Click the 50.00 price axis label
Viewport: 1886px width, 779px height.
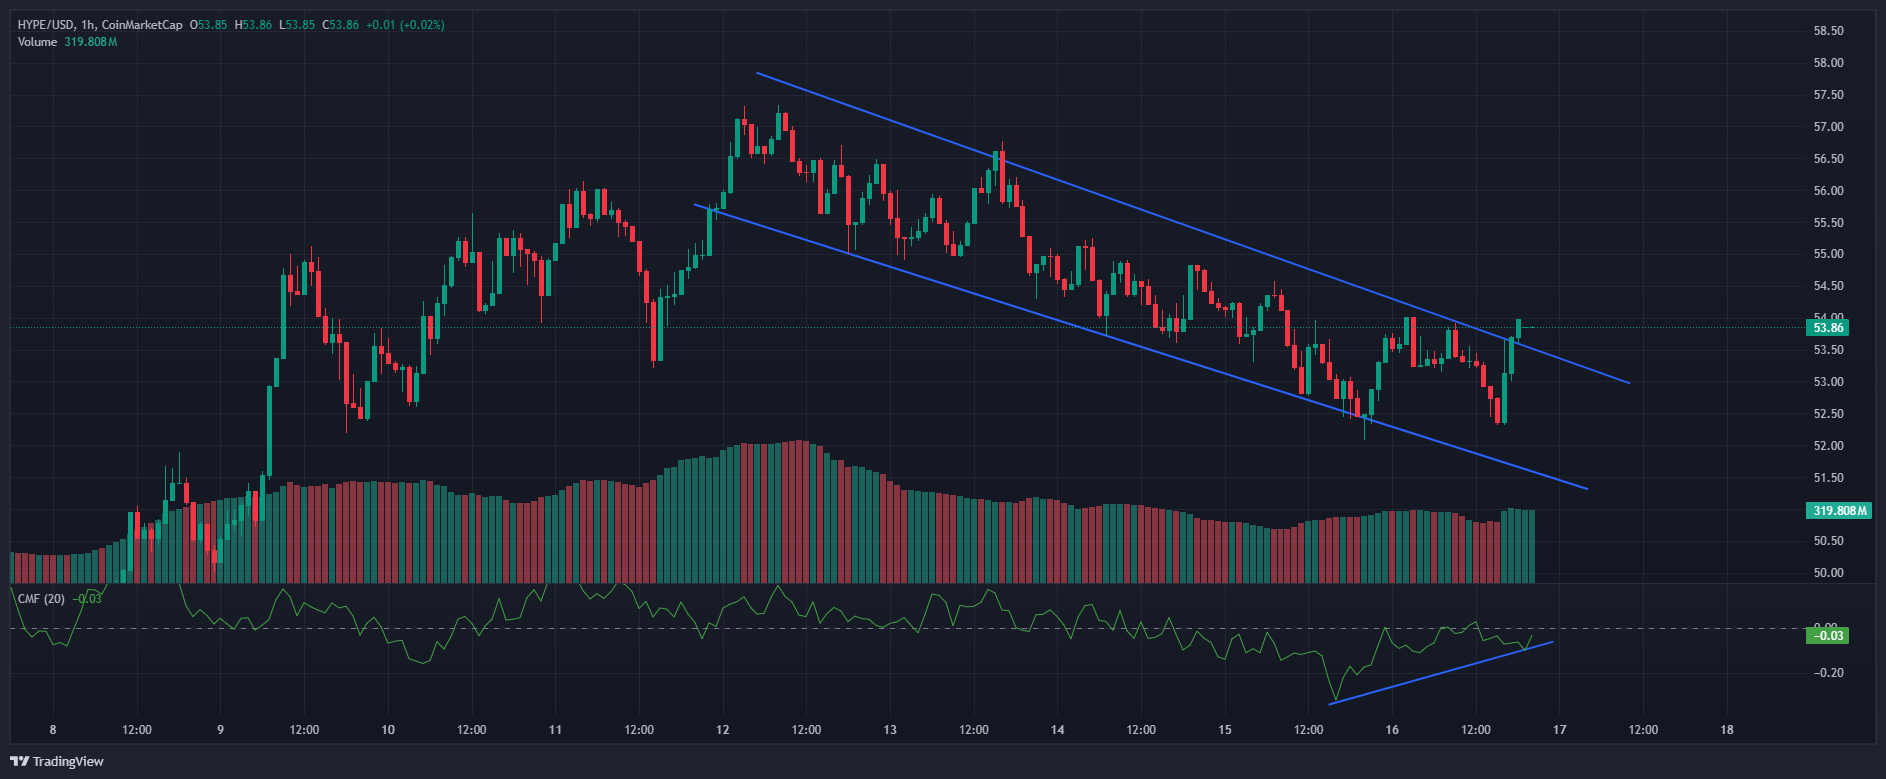(x=1828, y=573)
